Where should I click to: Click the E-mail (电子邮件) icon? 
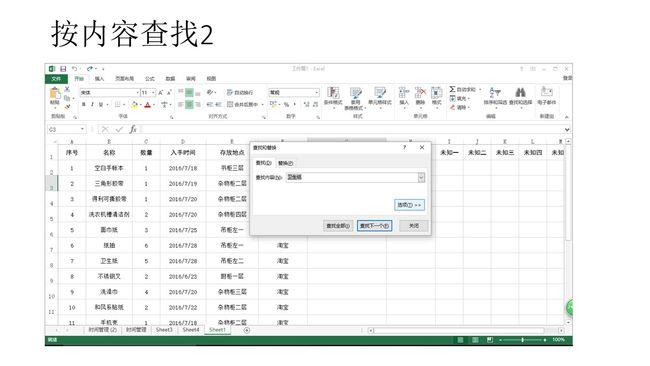click(x=546, y=92)
